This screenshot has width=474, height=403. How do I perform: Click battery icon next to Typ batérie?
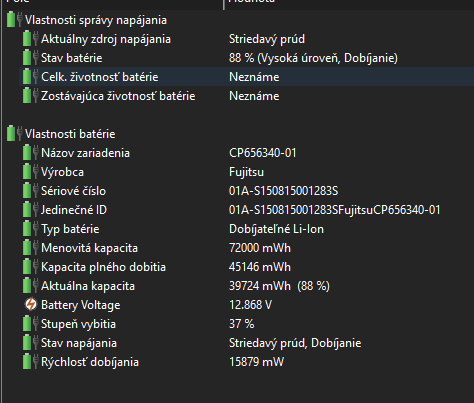(31, 229)
